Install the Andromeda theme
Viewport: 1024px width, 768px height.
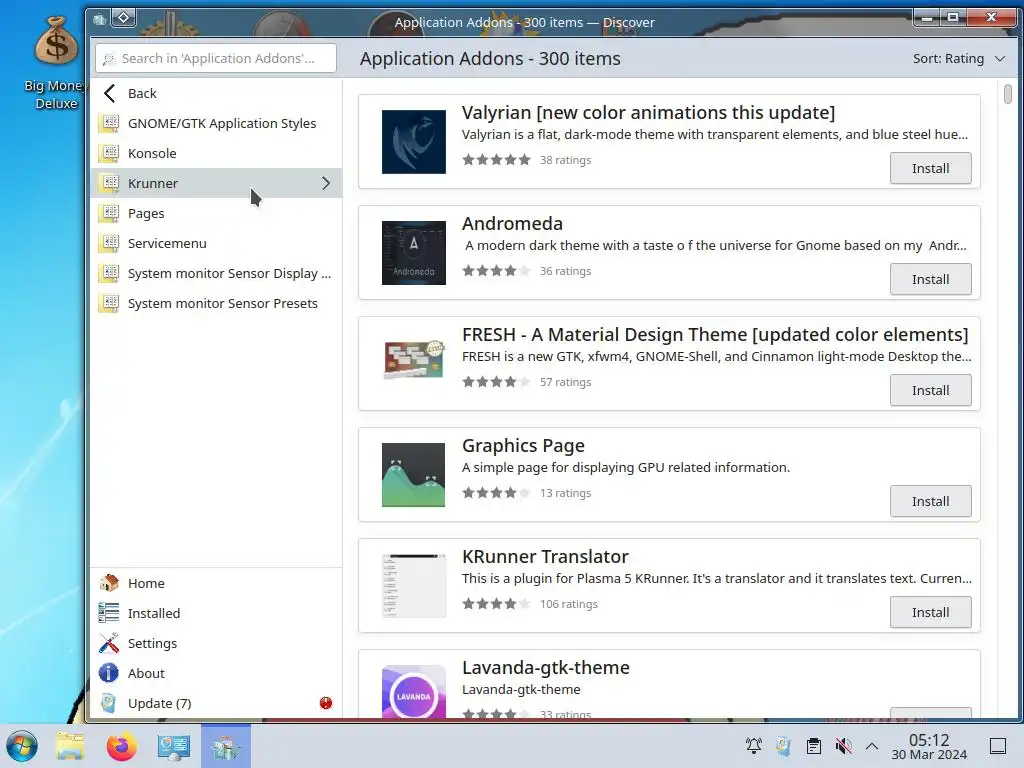[x=930, y=280]
